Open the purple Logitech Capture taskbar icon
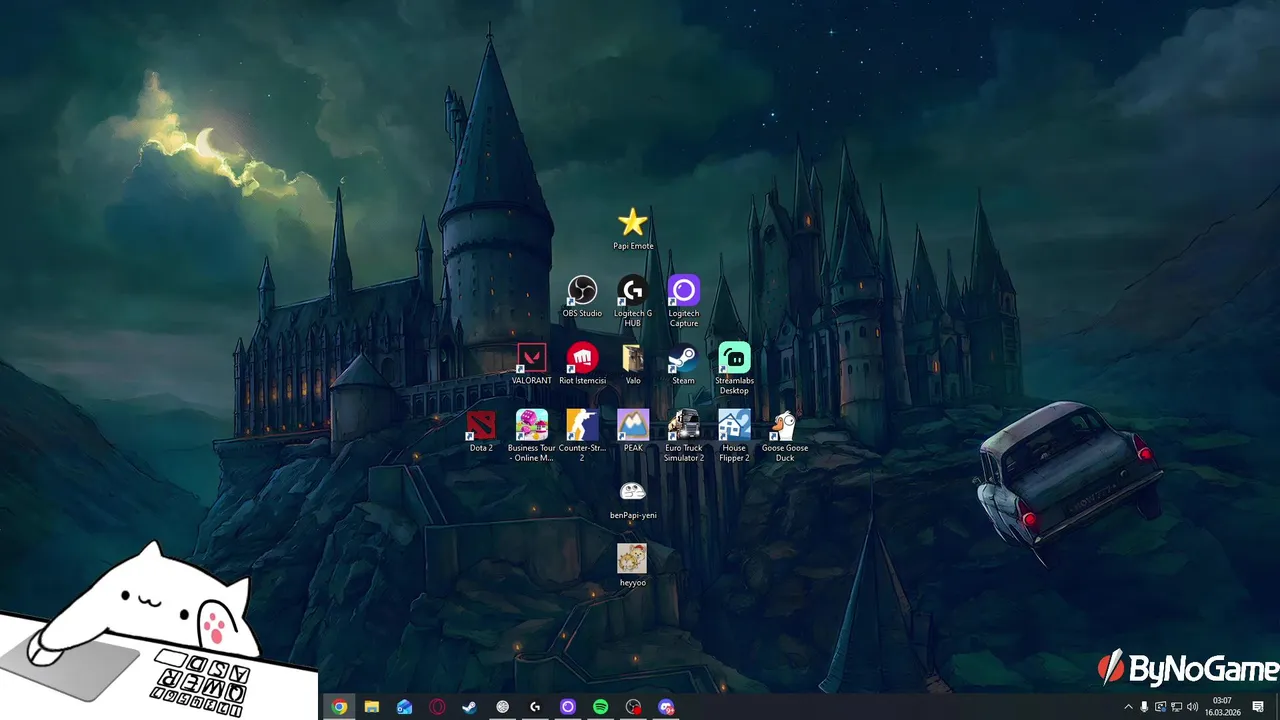This screenshot has height=720, width=1280. click(x=568, y=707)
